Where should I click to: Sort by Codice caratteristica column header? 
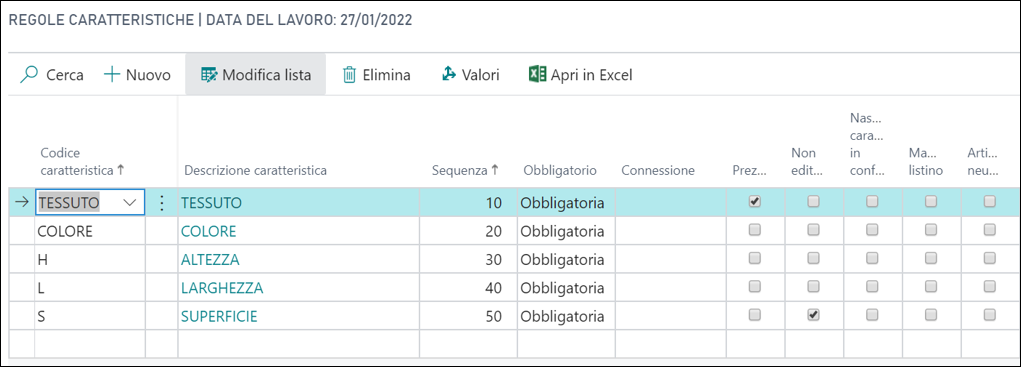(x=83, y=161)
